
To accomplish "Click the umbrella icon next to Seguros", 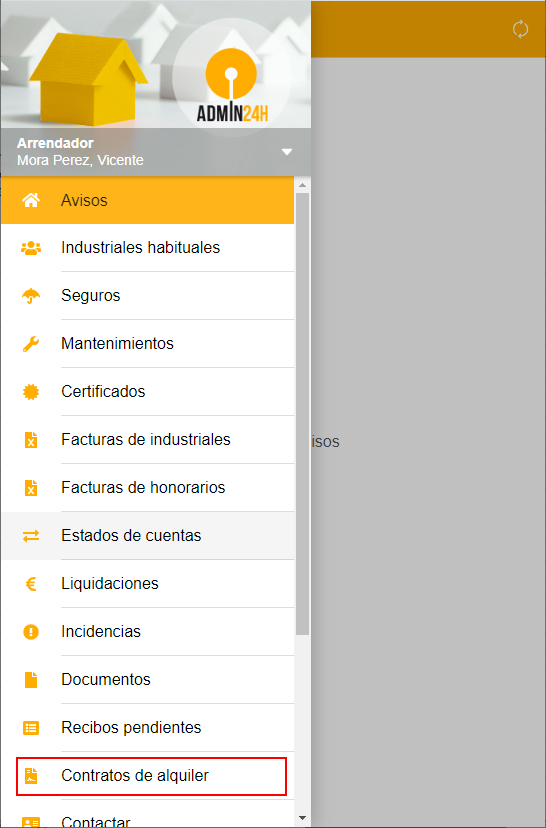I will (x=31, y=296).
